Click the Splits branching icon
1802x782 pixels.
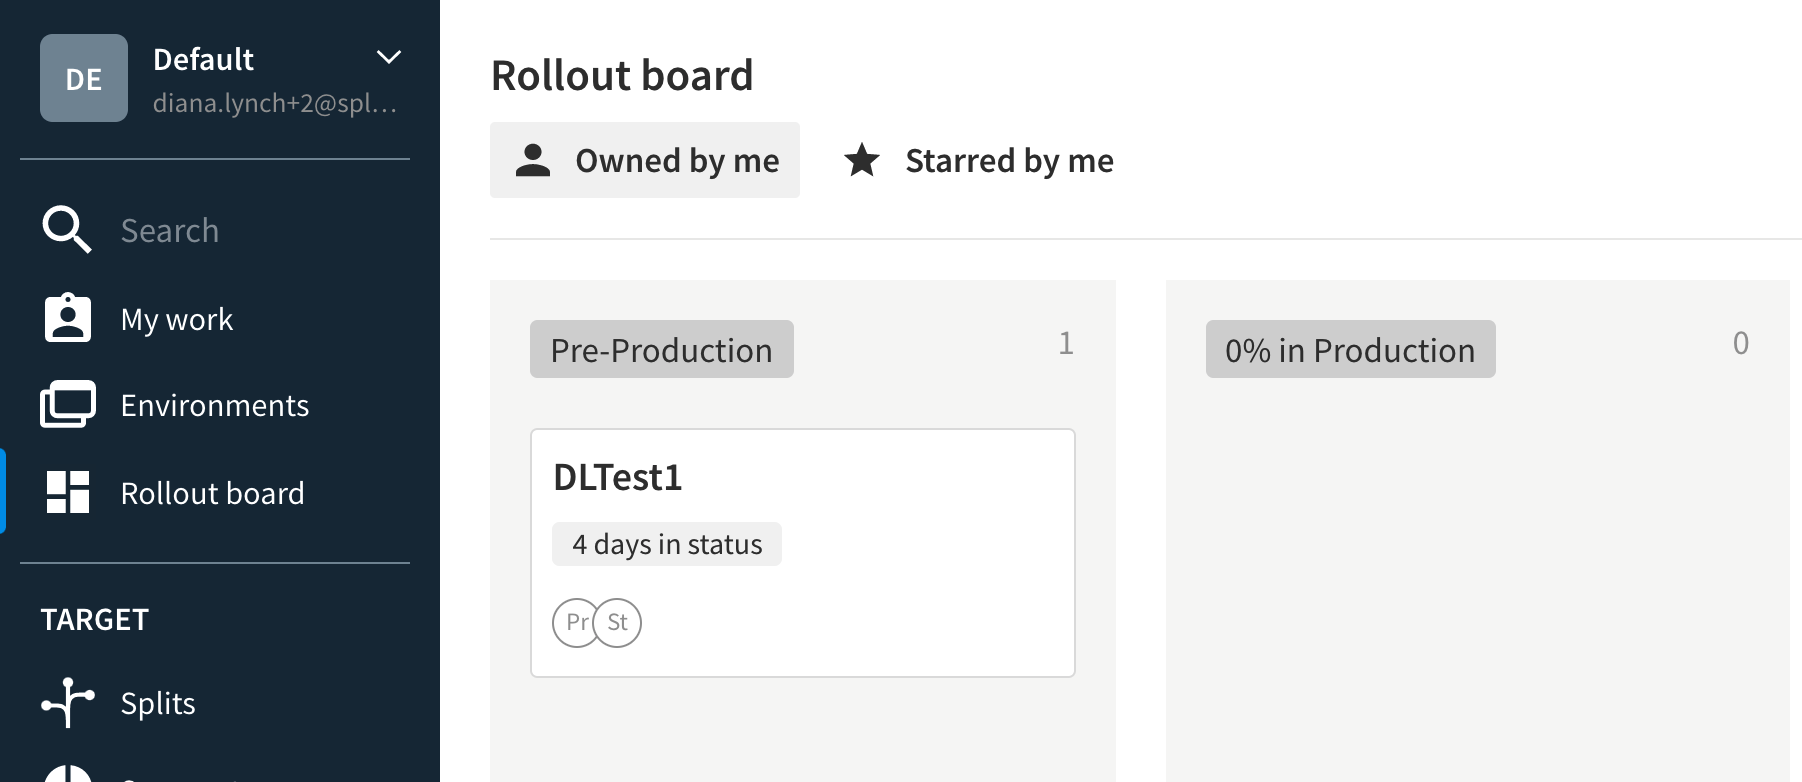tap(68, 702)
